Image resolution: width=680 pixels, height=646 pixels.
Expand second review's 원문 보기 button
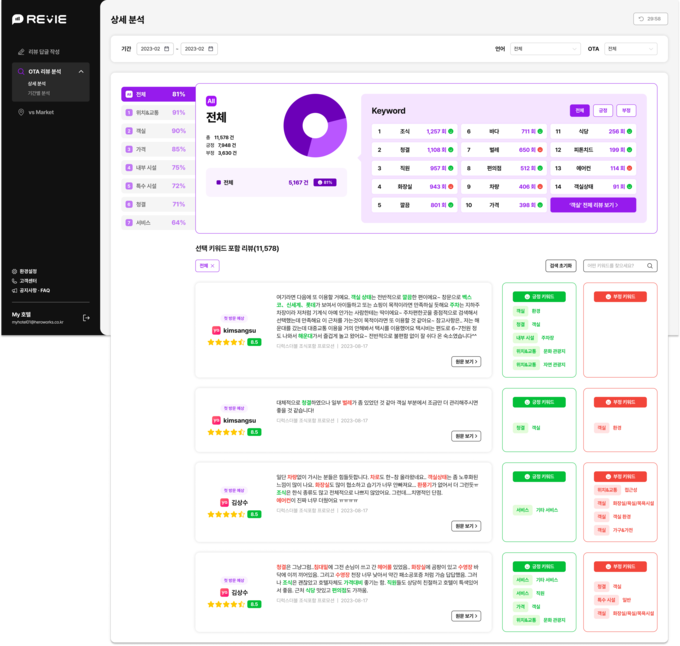click(x=466, y=436)
